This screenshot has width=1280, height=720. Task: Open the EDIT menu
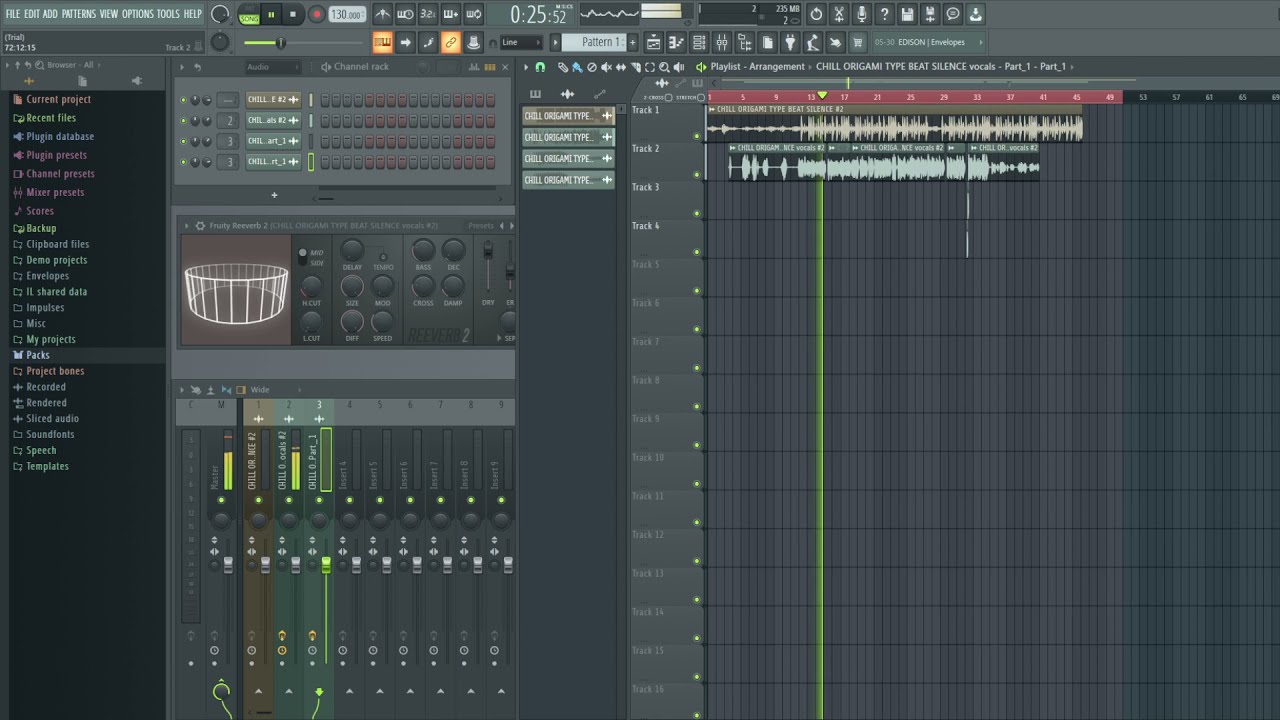[x=32, y=14]
